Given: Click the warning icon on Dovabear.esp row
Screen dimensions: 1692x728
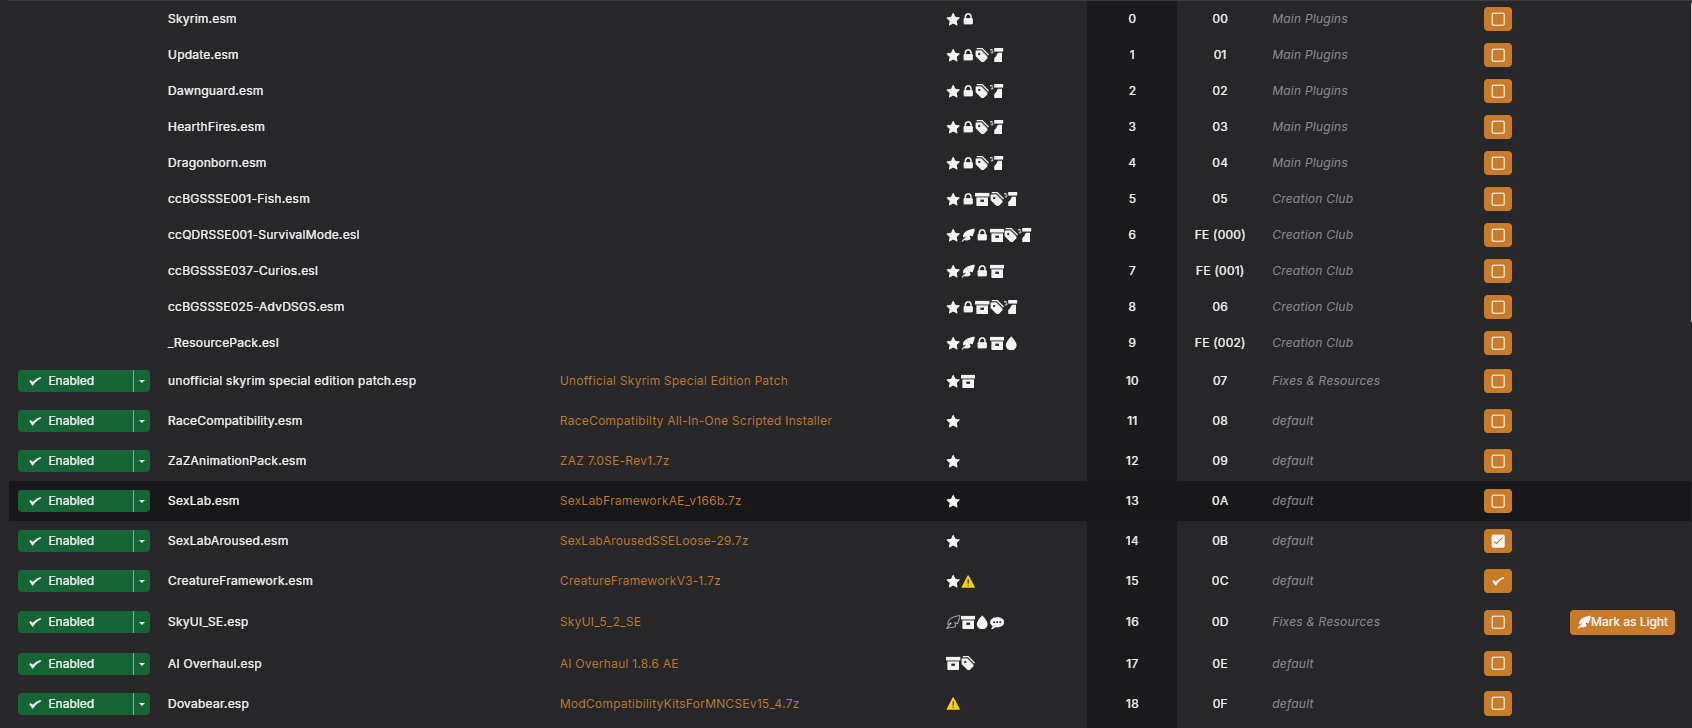Looking at the screenshot, I should click(x=953, y=704).
